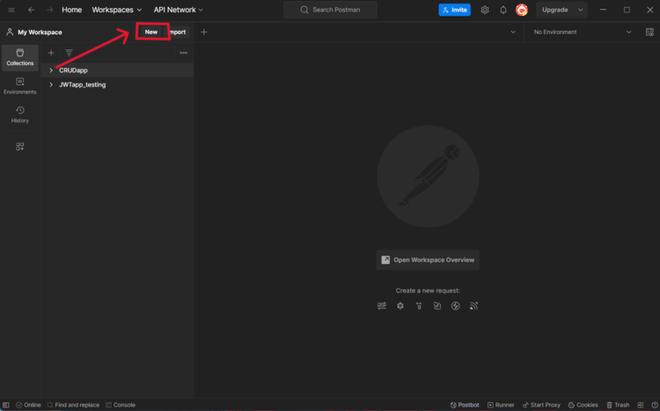The width and height of the screenshot is (660, 411).
Task: Click the Upgrade button
Action: pos(555,10)
